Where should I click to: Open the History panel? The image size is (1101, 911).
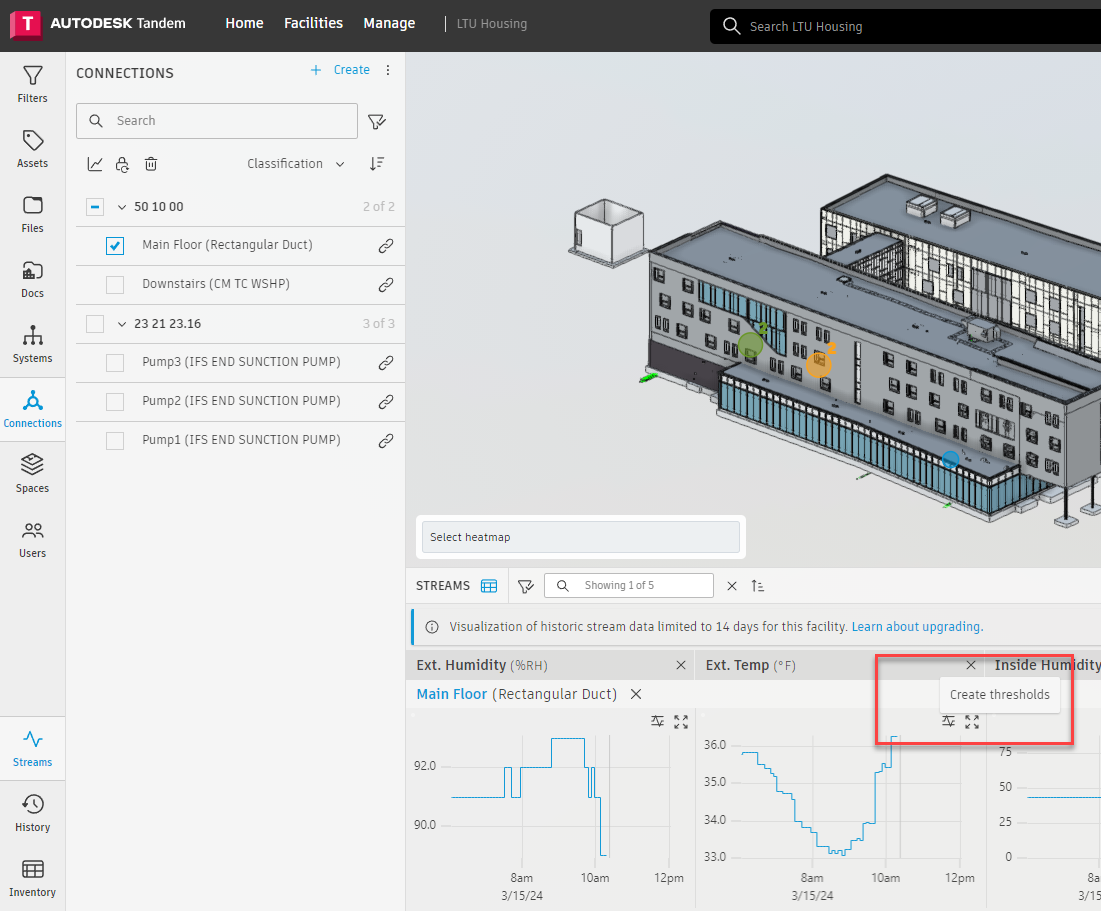point(32,813)
